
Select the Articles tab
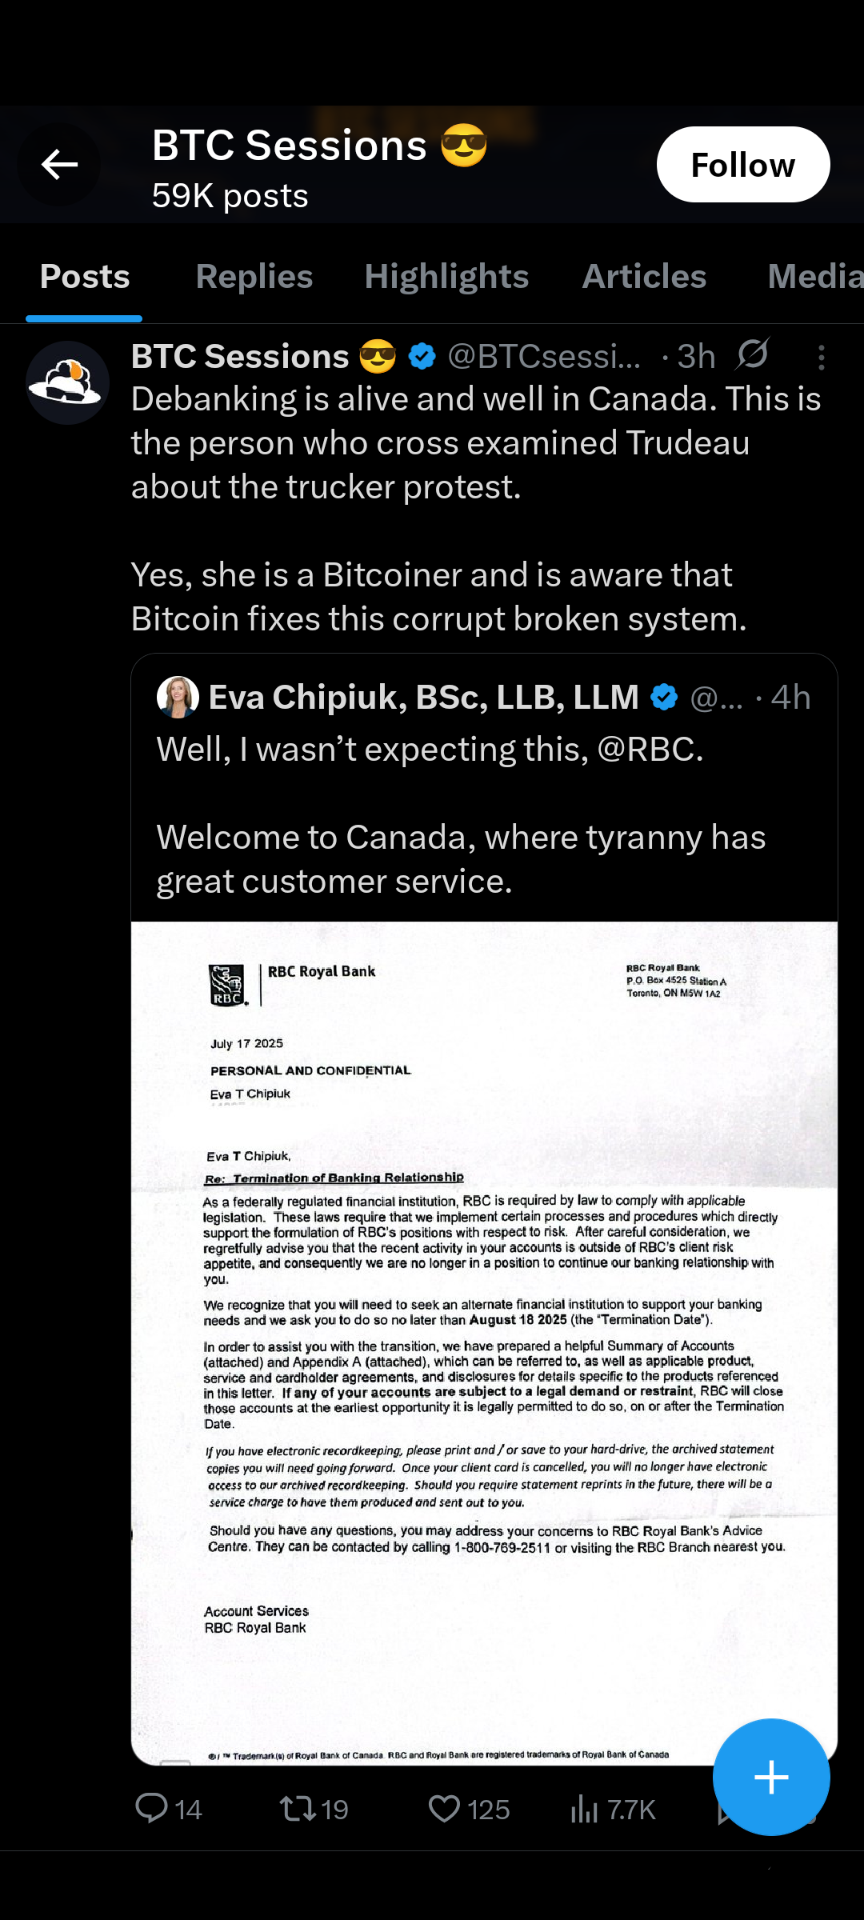click(644, 277)
